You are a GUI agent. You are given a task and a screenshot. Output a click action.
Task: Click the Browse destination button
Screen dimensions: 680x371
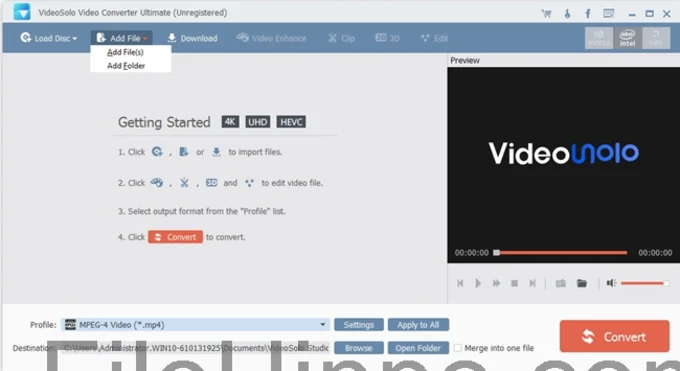359,348
